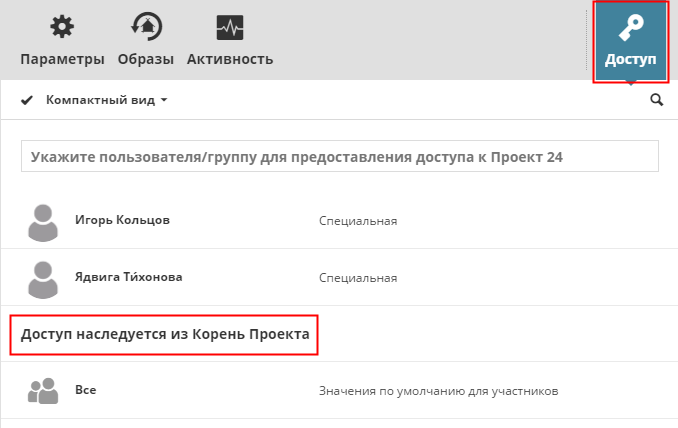Click the Образы label
This screenshot has height=428, width=678.
point(146,59)
